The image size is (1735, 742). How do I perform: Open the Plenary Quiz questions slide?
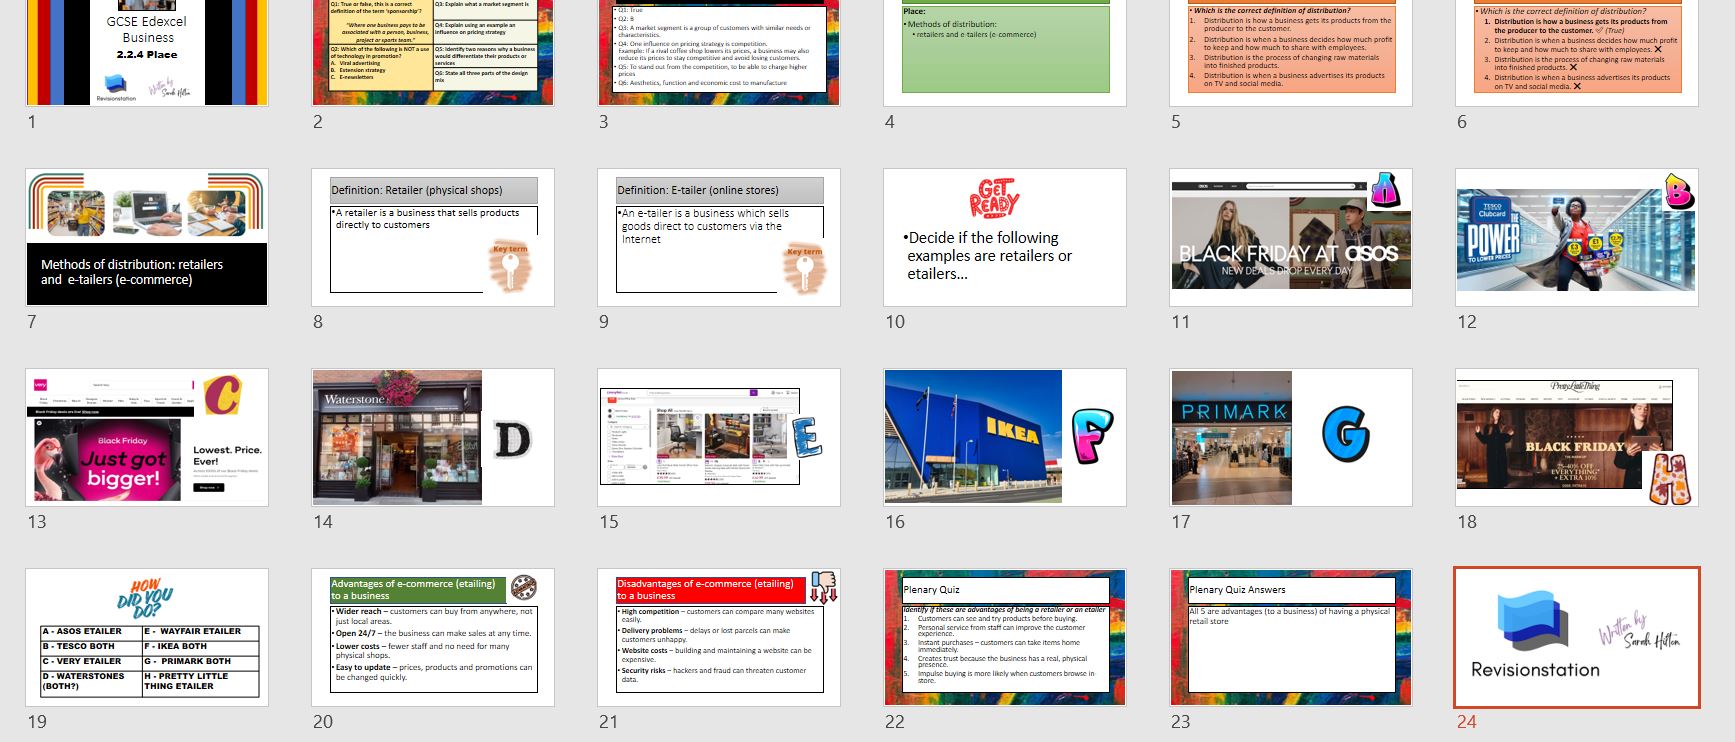(1005, 637)
